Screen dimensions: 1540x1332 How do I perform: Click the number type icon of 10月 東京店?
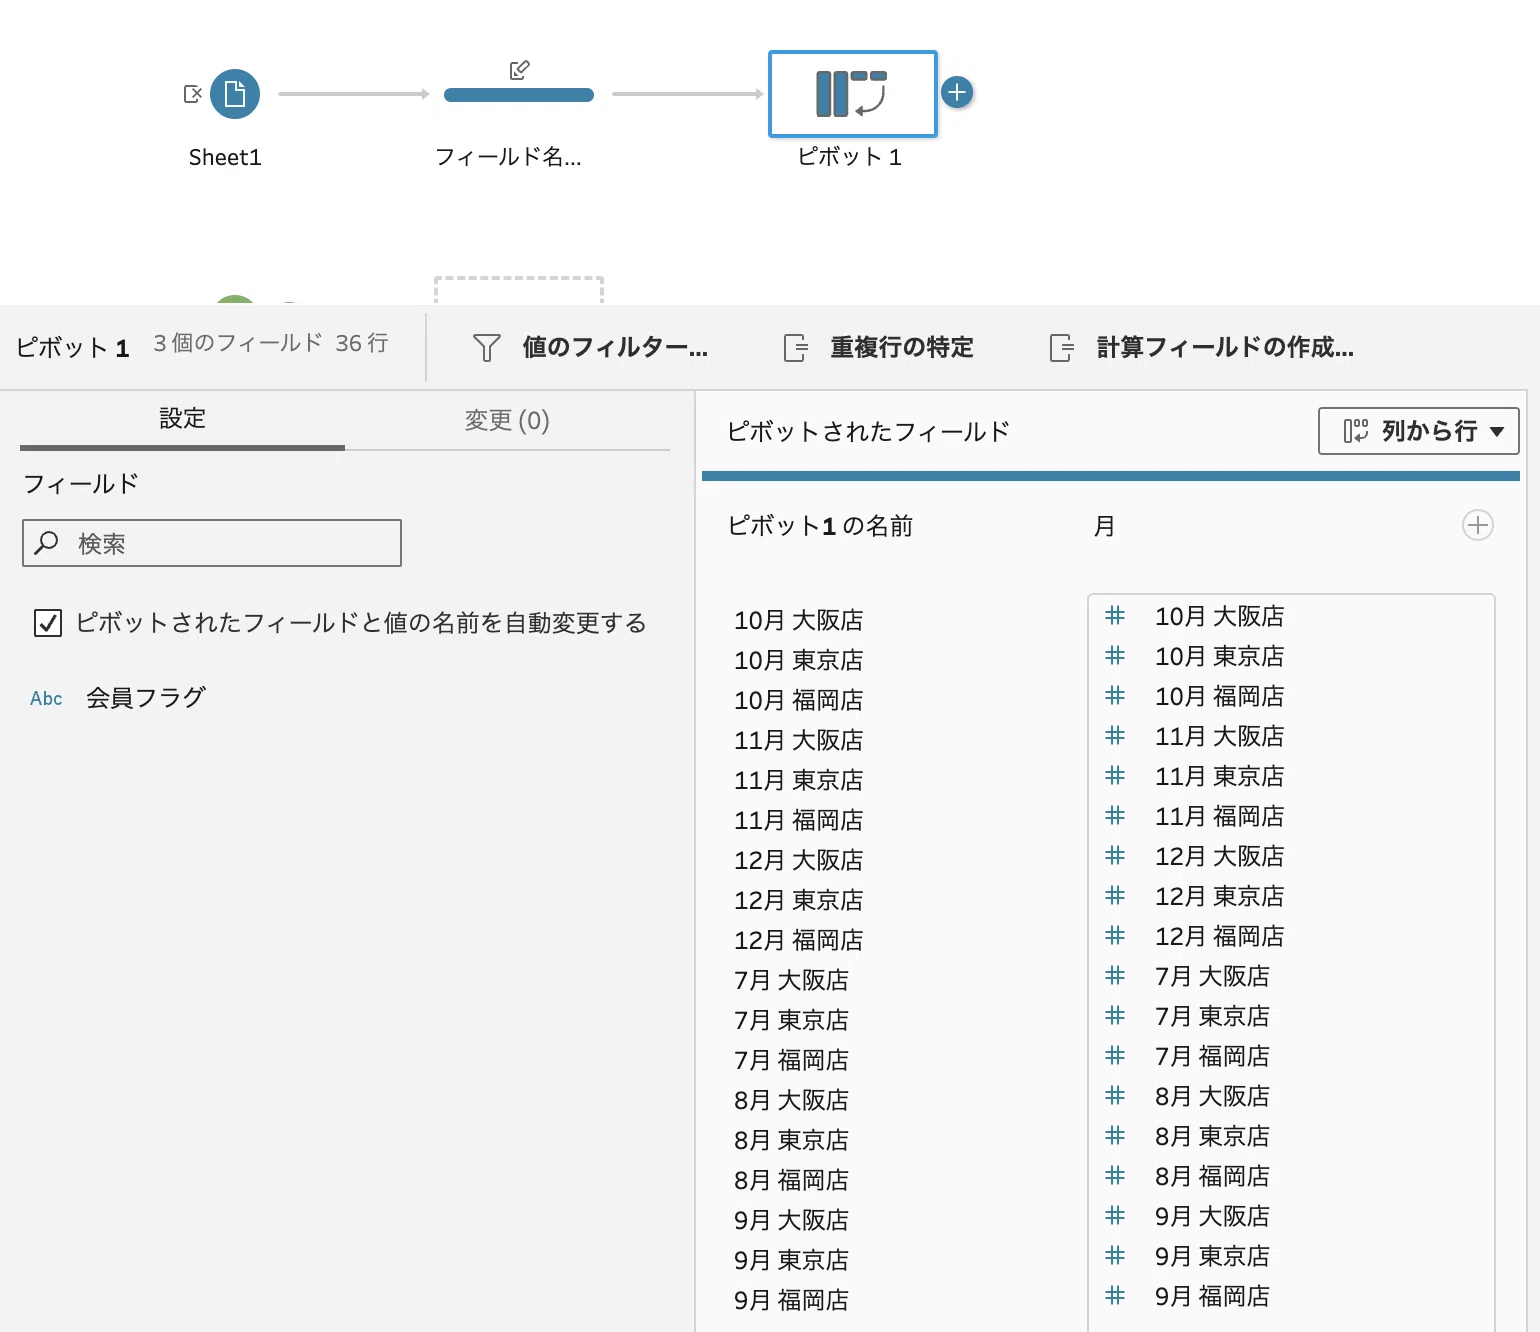tap(1115, 656)
